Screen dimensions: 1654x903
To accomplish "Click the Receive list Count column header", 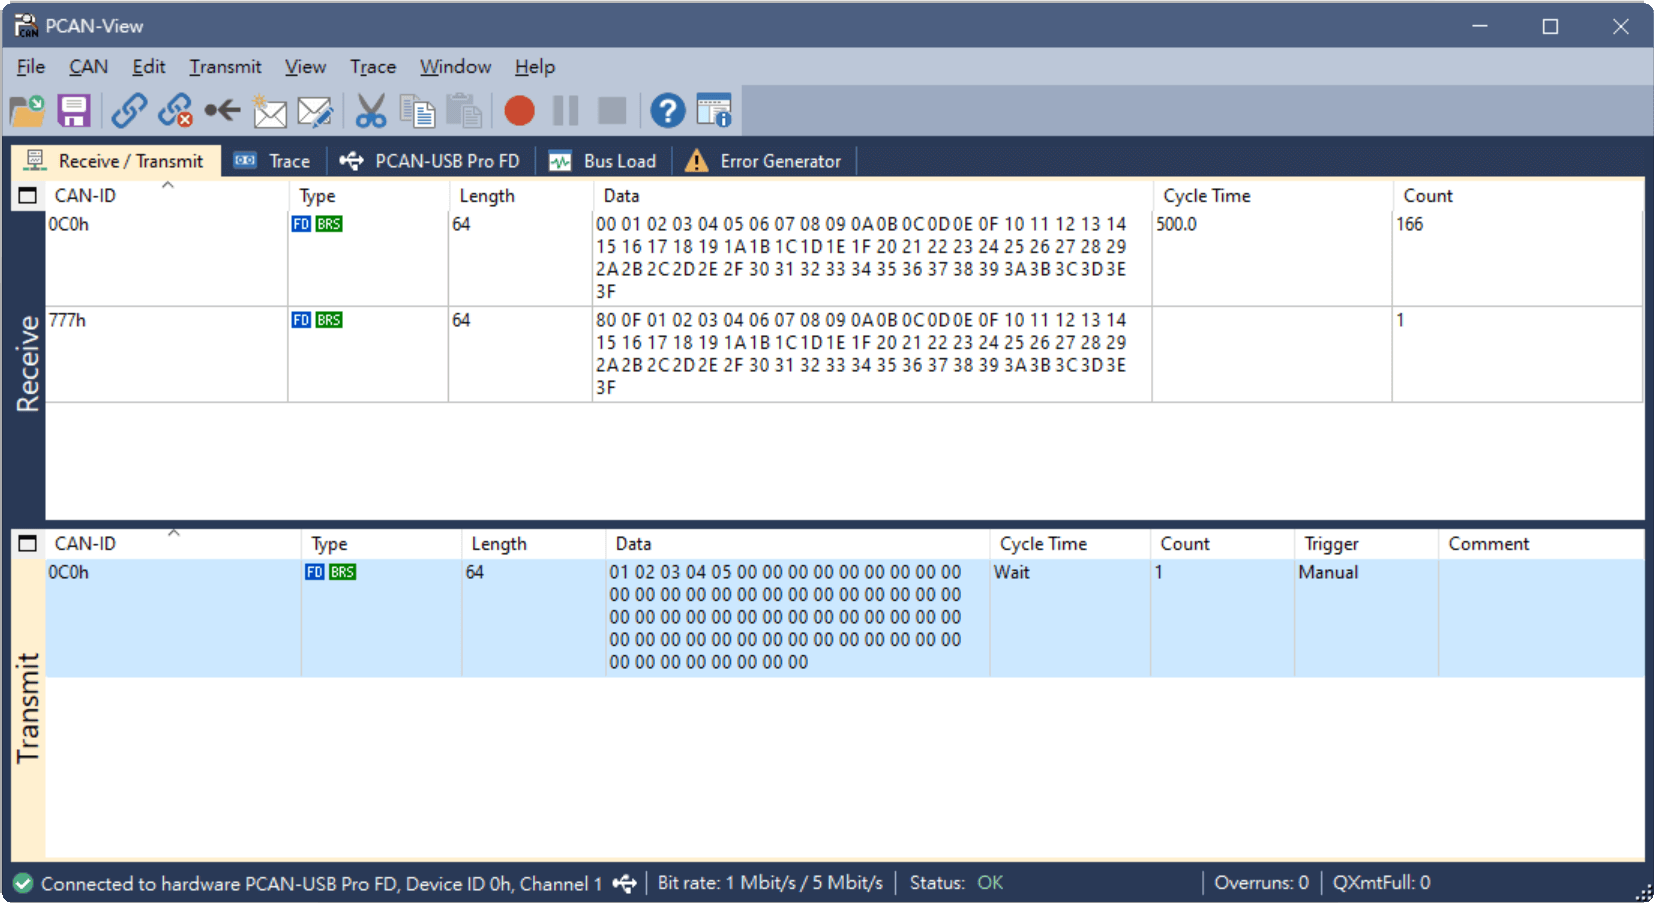I will pos(1518,195).
